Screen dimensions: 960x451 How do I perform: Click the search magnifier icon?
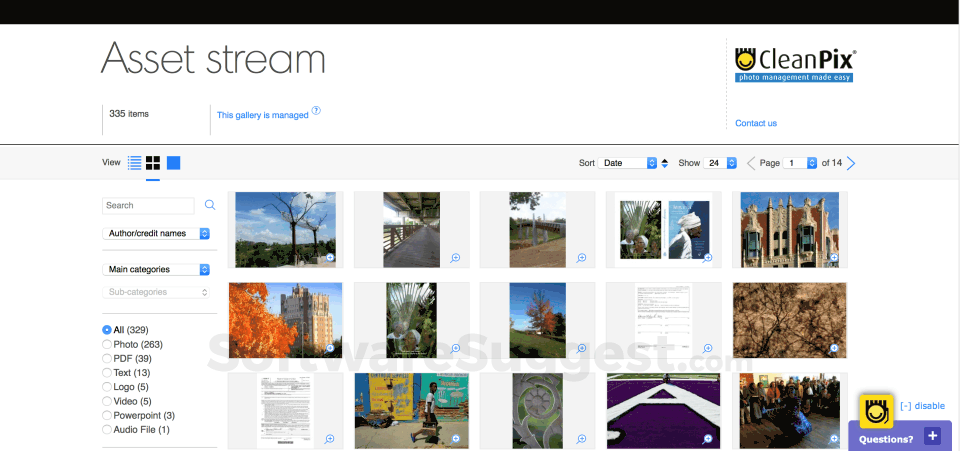pos(210,205)
